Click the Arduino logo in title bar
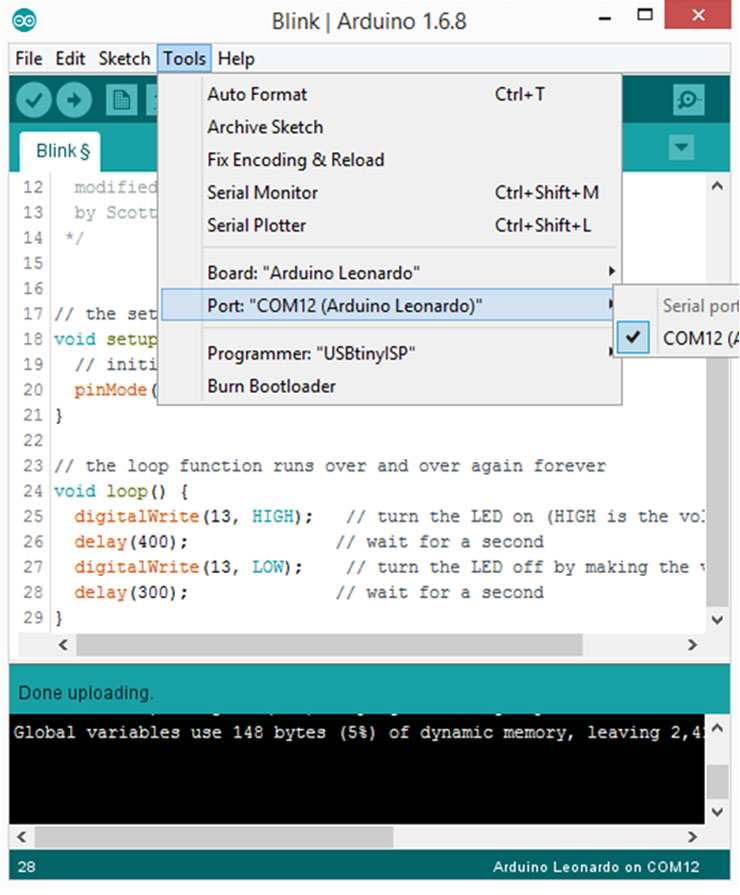 coord(25,21)
